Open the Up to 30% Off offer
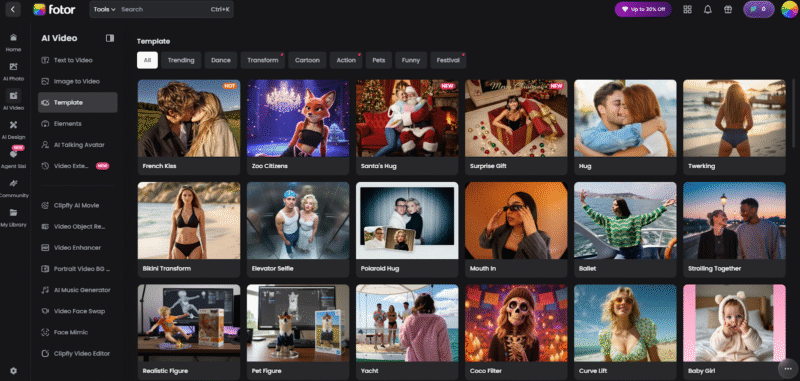 (x=642, y=9)
